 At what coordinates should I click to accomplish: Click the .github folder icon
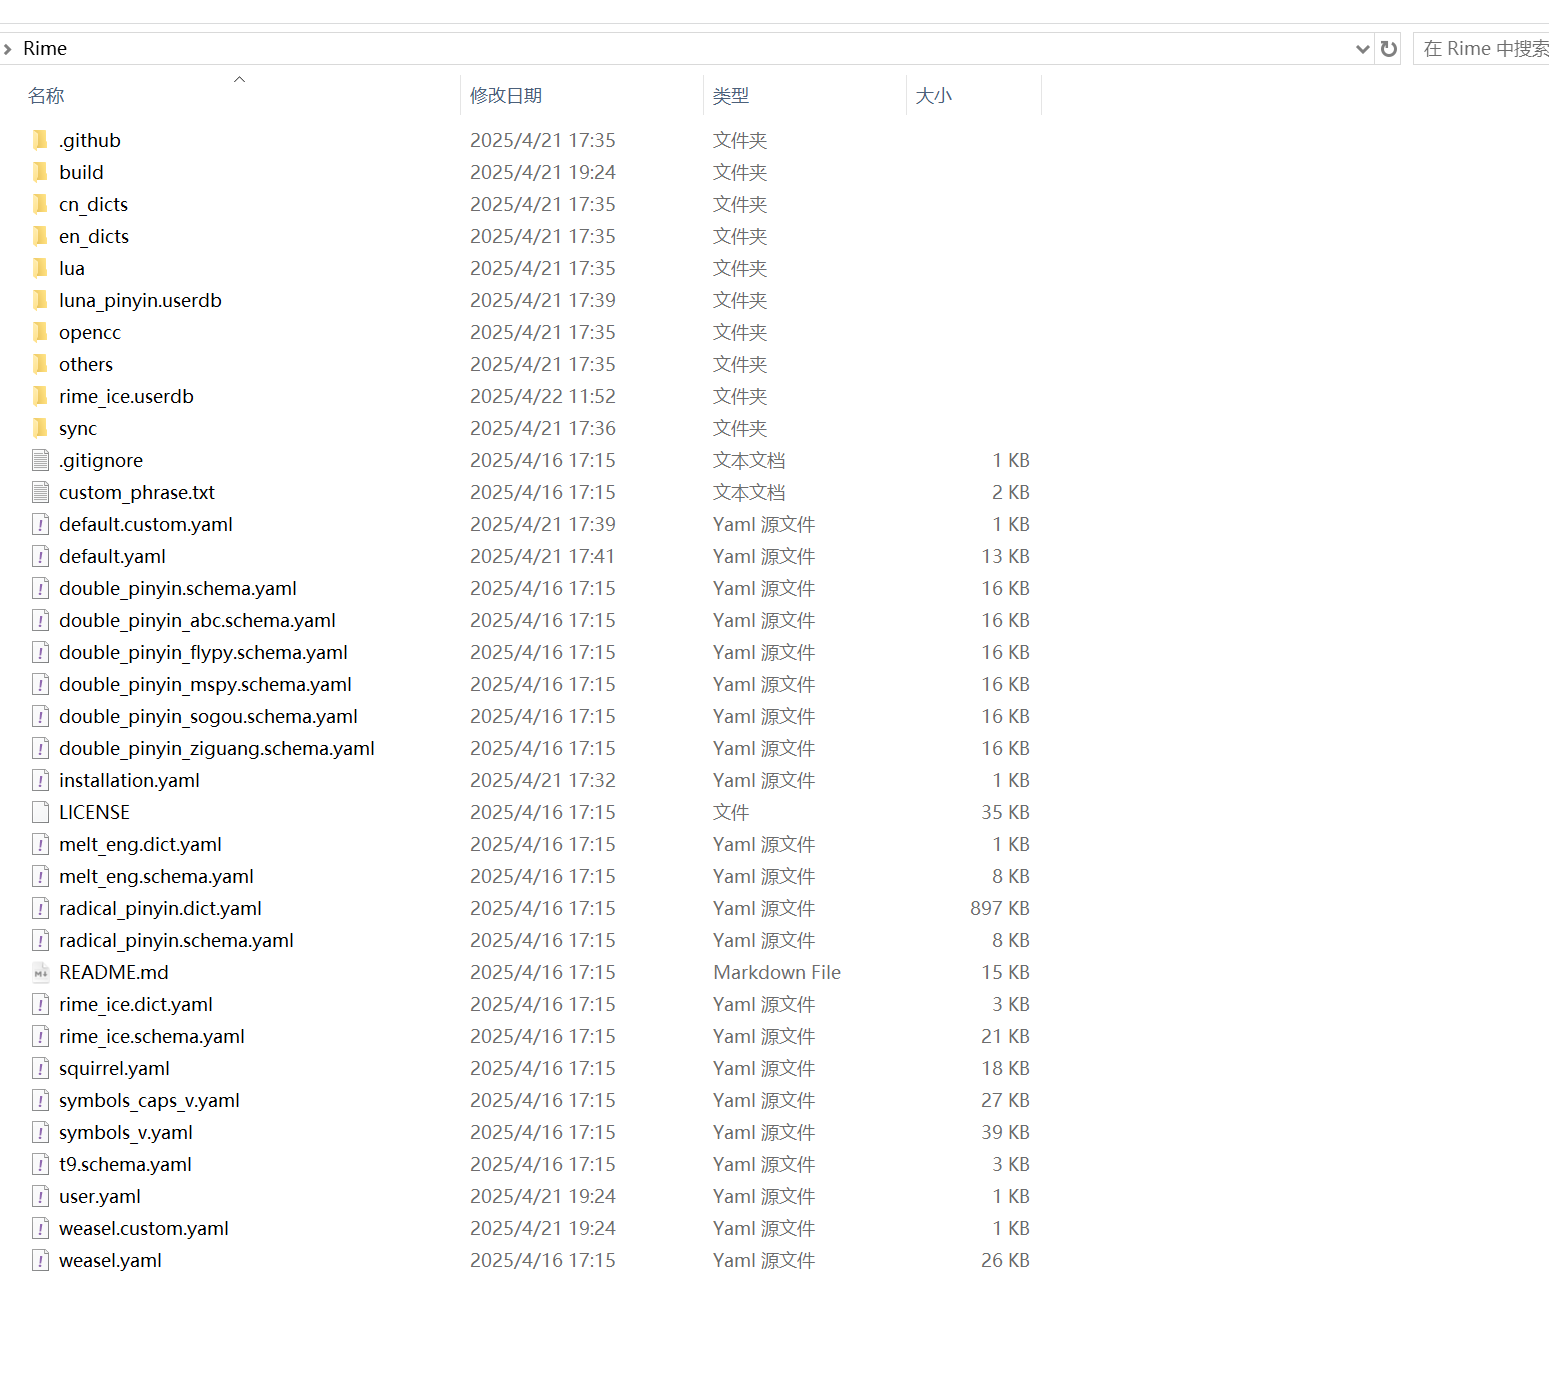pyautogui.click(x=40, y=140)
